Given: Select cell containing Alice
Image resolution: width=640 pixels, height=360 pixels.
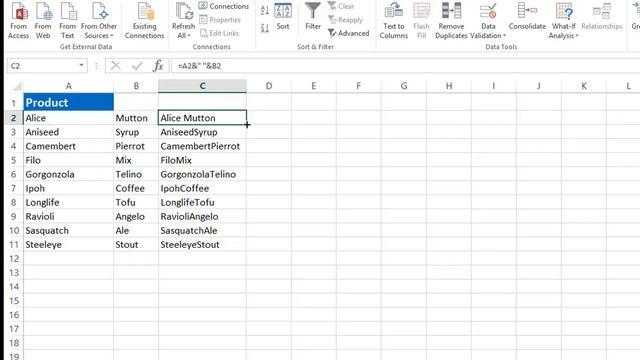Looking at the screenshot, I should (69, 118).
